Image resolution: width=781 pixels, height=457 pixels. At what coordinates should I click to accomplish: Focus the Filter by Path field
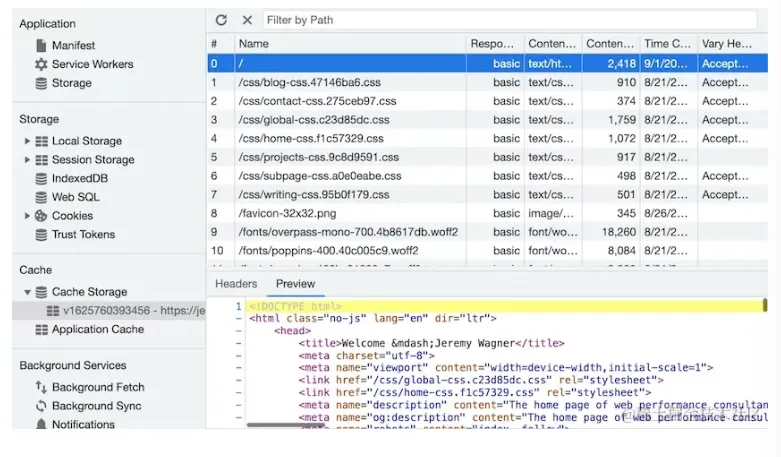(x=510, y=20)
